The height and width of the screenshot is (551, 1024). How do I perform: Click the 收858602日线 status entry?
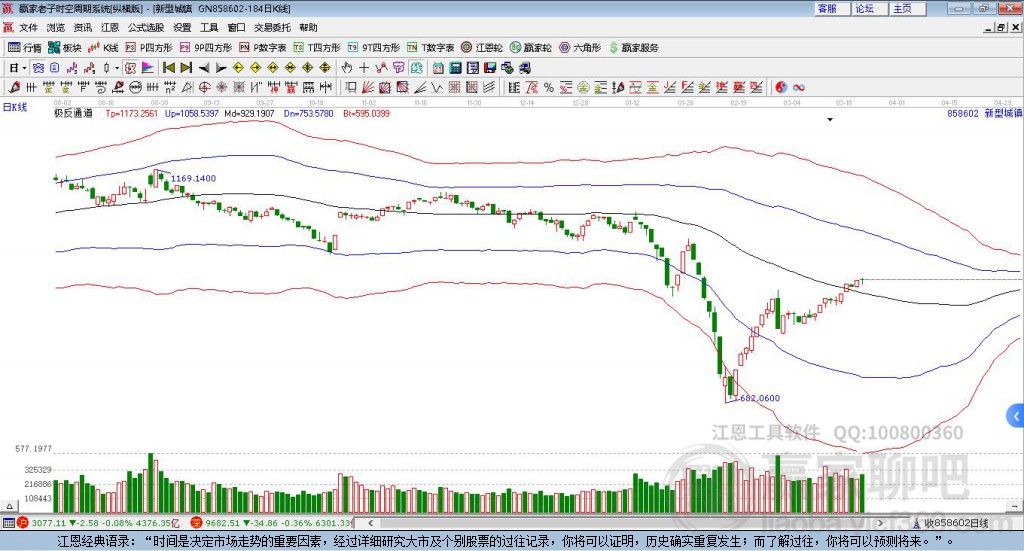pyautogui.click(x=955, y=523)
